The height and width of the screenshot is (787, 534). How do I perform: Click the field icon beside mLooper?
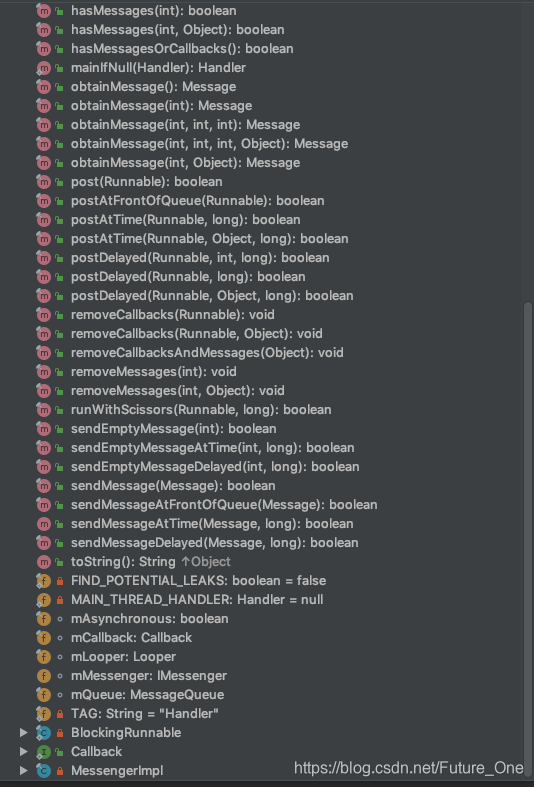point(44,657)
